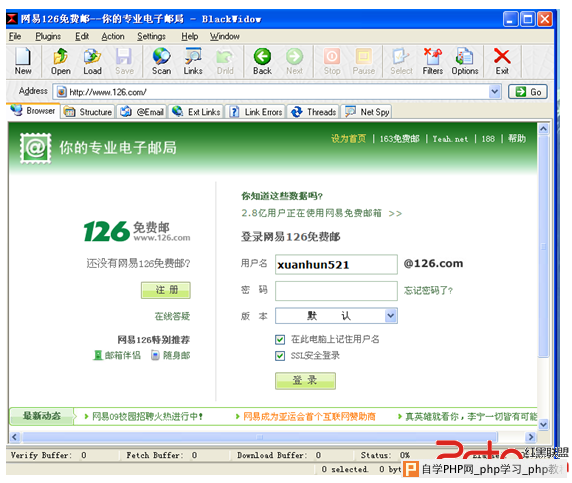Open 网易成为亚运会首个互联网赞助商 news link
Image resolution: width=572 pixels, height=483 pixels.
point(309,416)
